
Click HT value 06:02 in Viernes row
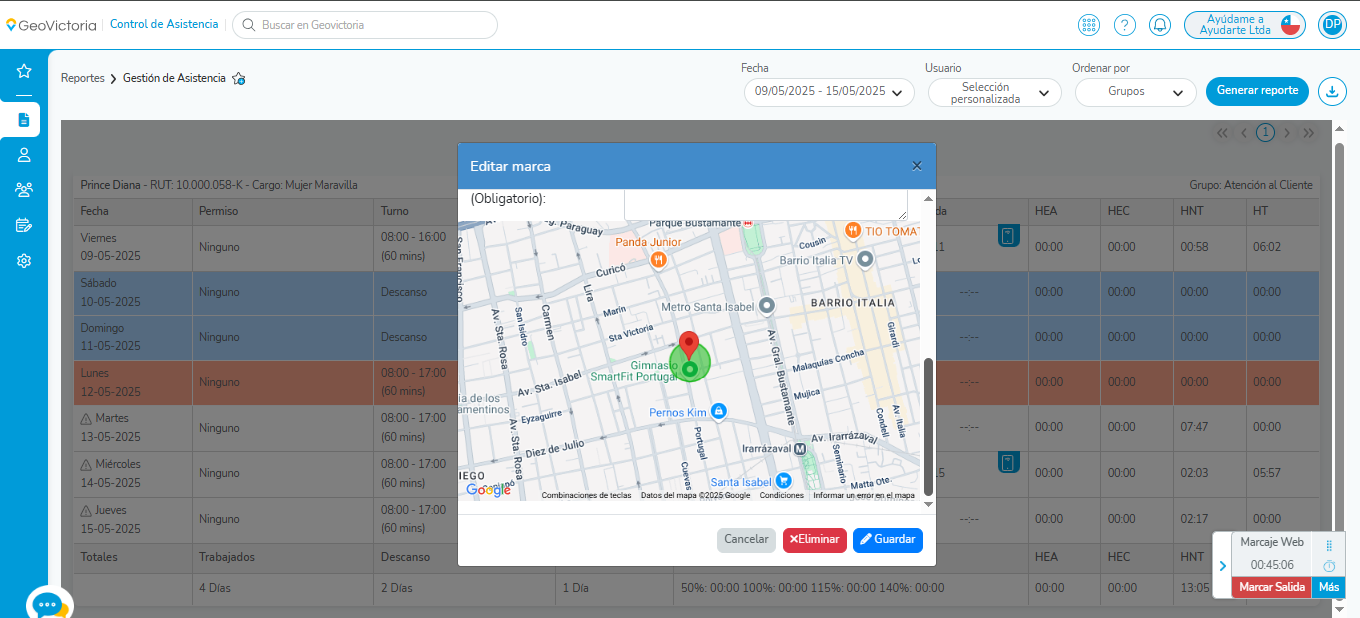click(1266, 247)
